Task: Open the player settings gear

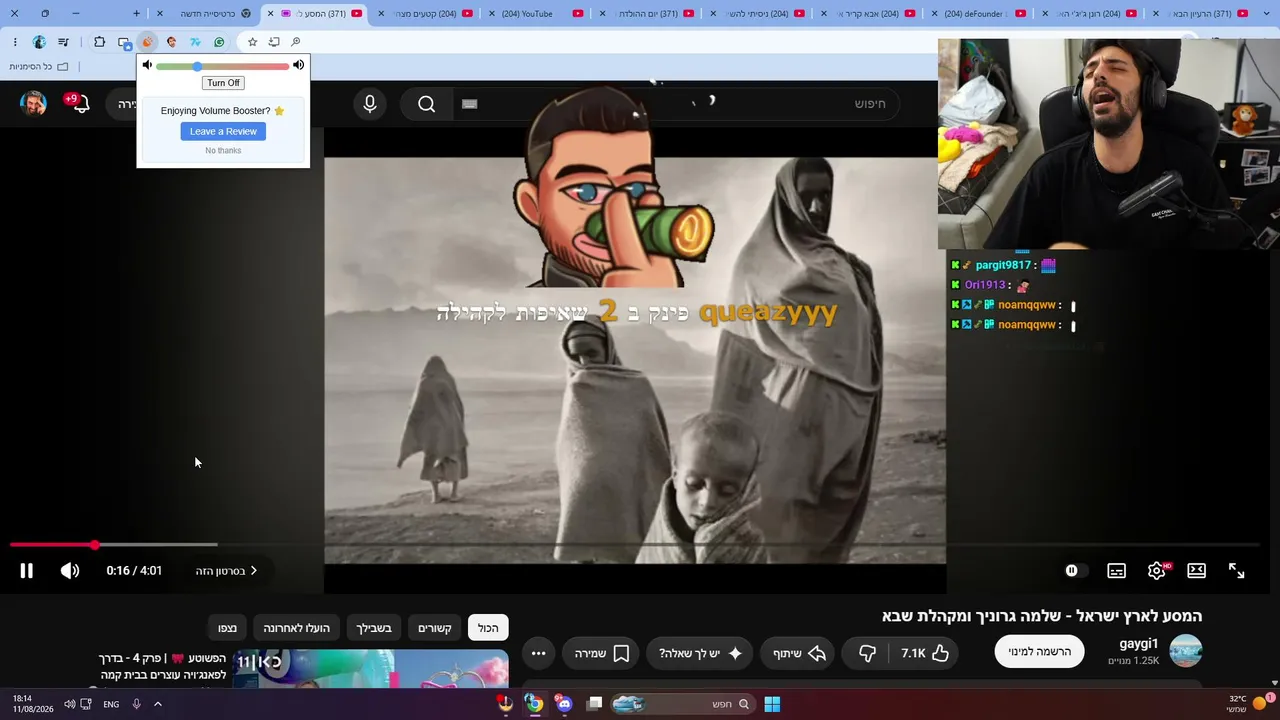Action: pyautogui.click(x=1157, y=570)
